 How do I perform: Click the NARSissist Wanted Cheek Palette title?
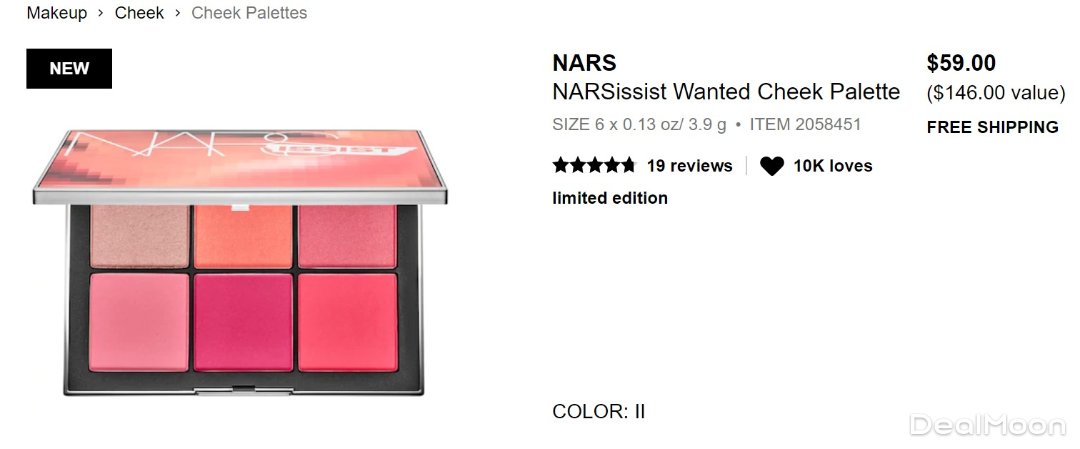[x=726, y=92]
